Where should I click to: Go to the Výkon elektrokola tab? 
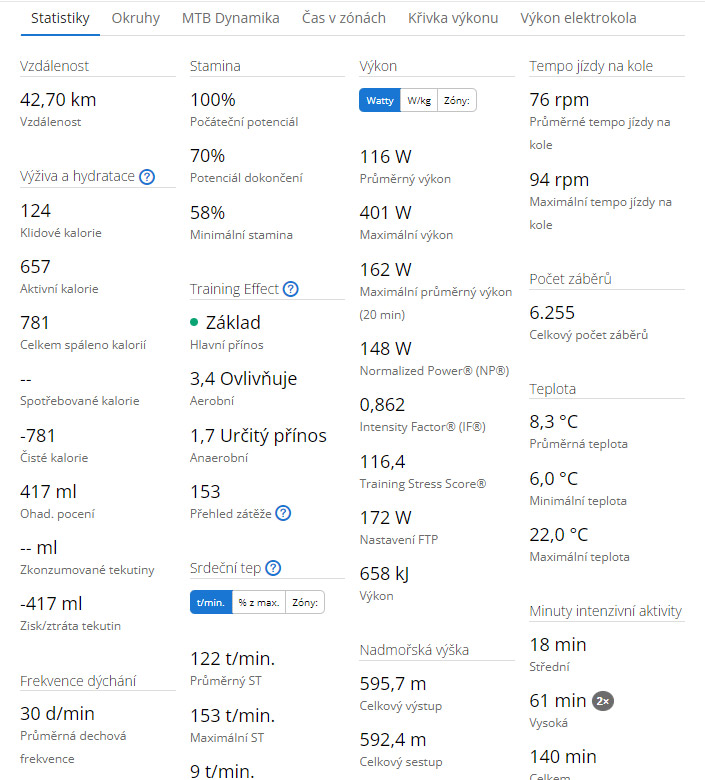[x=578, y=18]
